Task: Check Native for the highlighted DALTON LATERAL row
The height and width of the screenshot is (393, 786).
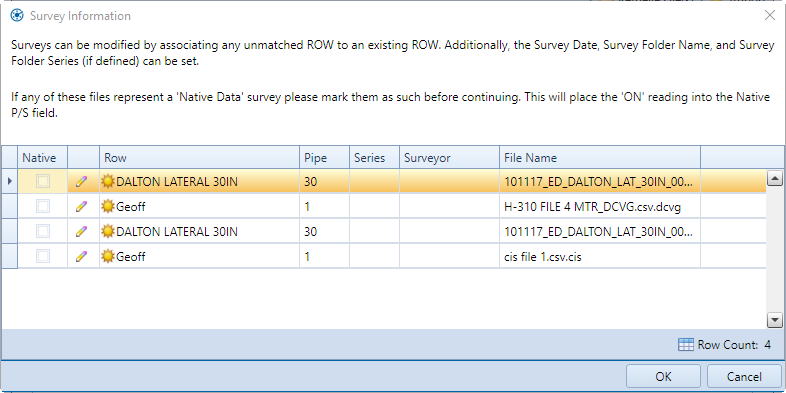Action: (x=43, y=181)
